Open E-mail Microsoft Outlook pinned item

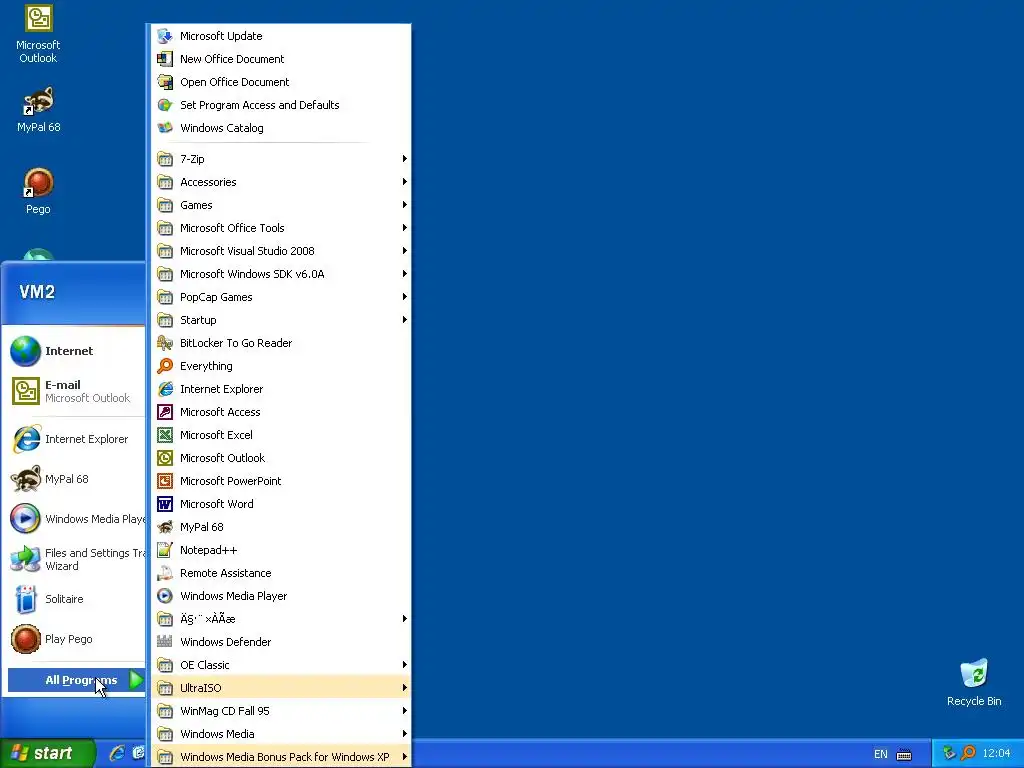tap(75, 391)
